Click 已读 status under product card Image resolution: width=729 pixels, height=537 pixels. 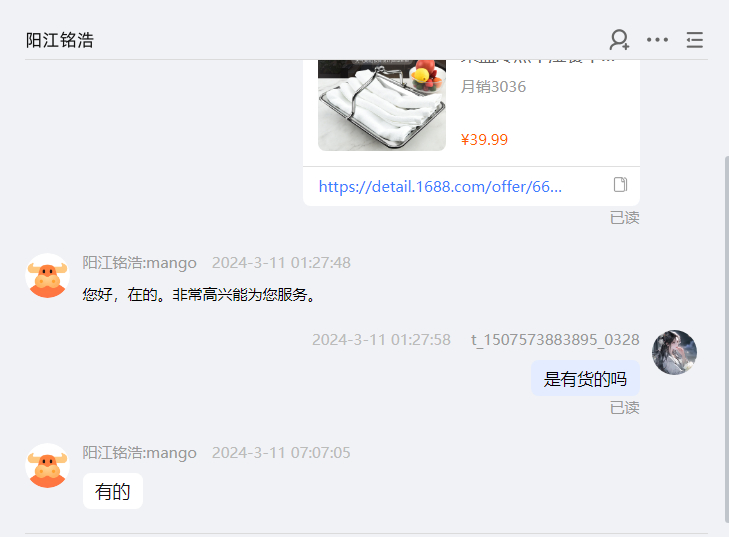click(624, 218)
